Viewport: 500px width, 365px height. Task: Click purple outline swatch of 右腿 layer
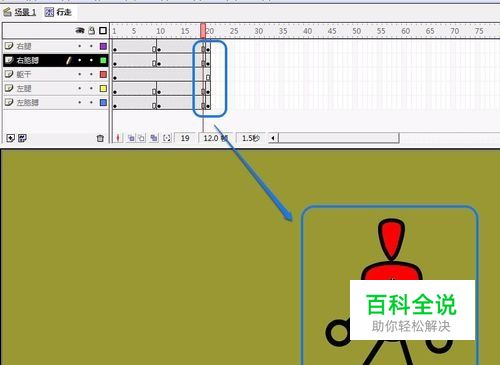pos(103,46)
